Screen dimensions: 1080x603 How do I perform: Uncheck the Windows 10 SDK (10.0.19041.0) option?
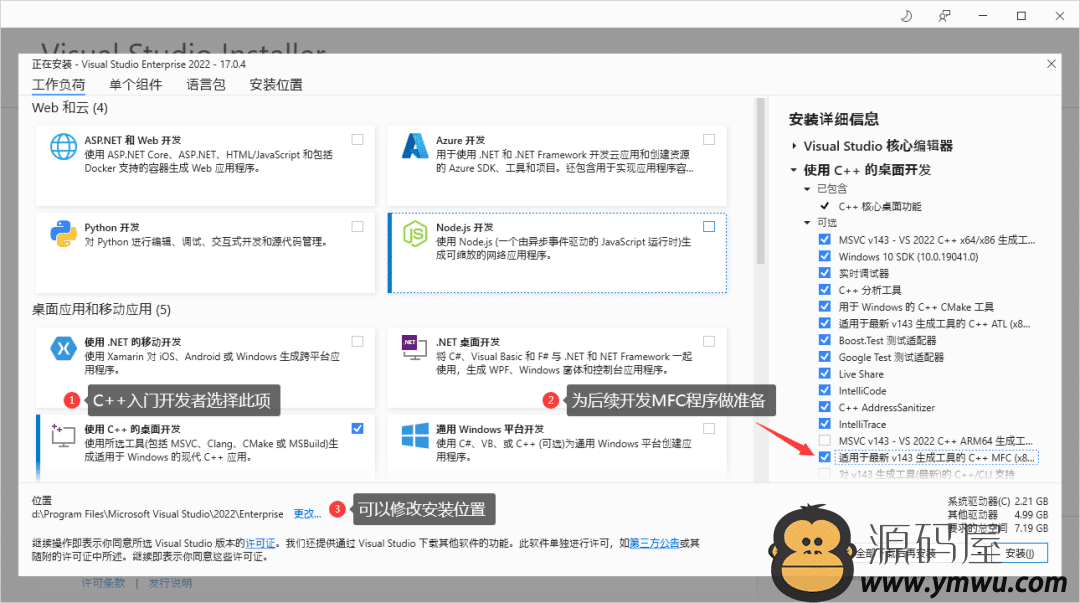pos(824,256)
